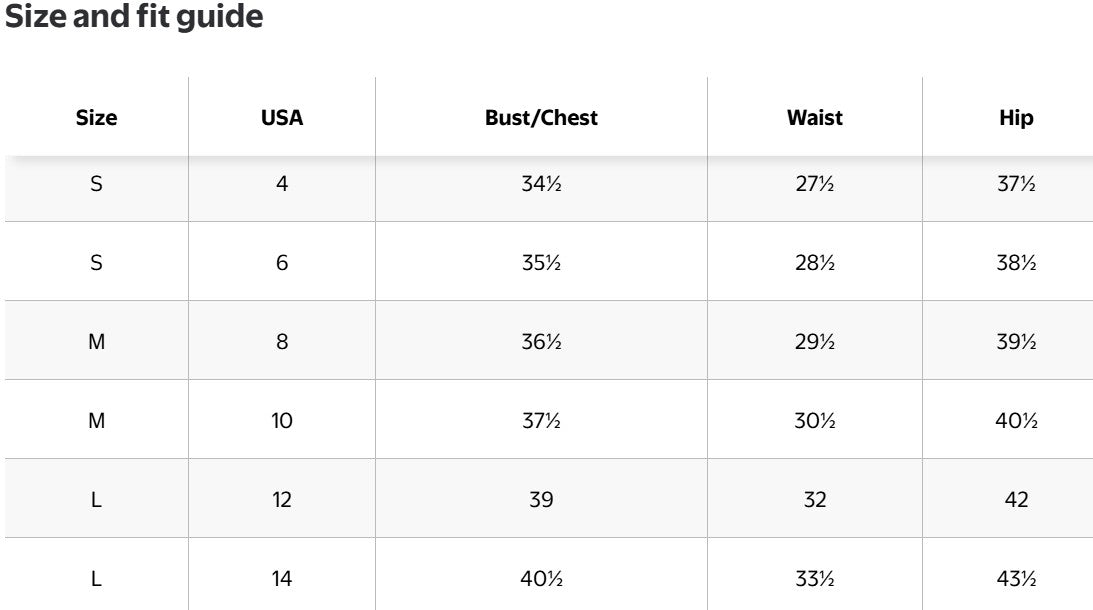Click the USA size 10 cell
This screenshot has width=1093, height=610.
click(x=282, y=421)
